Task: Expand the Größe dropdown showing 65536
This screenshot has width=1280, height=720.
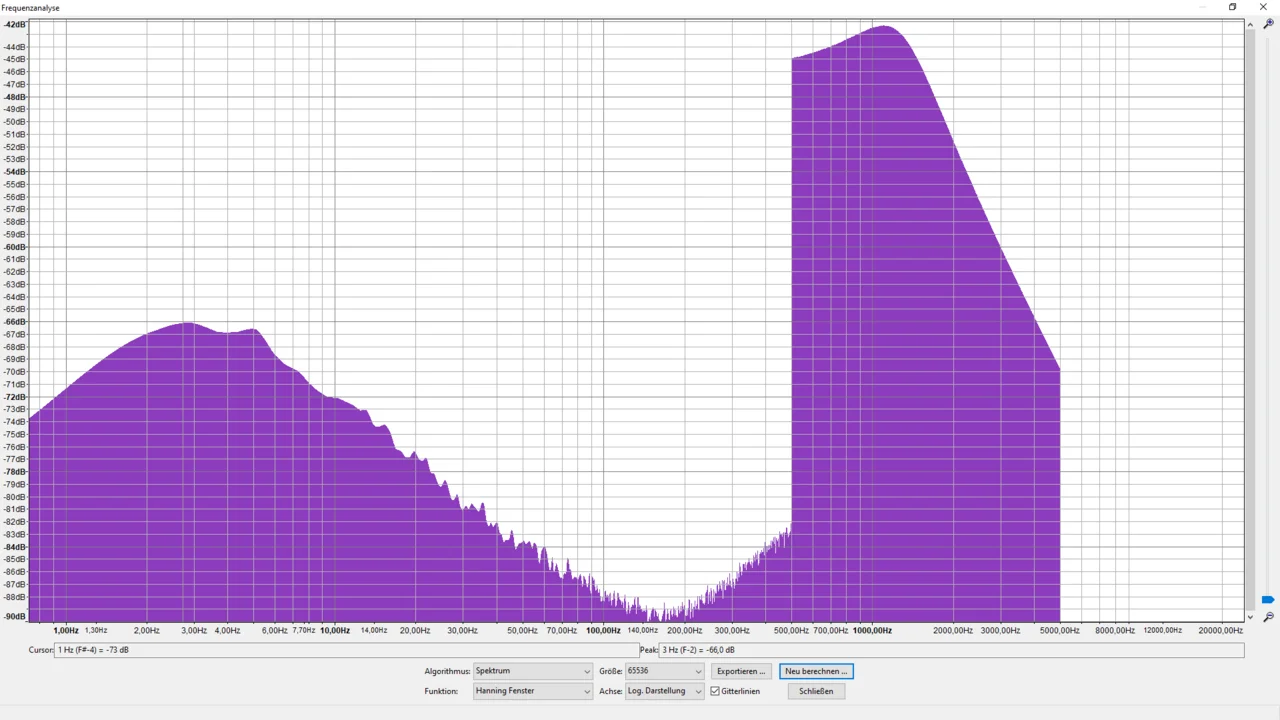Action: (664, 671)
